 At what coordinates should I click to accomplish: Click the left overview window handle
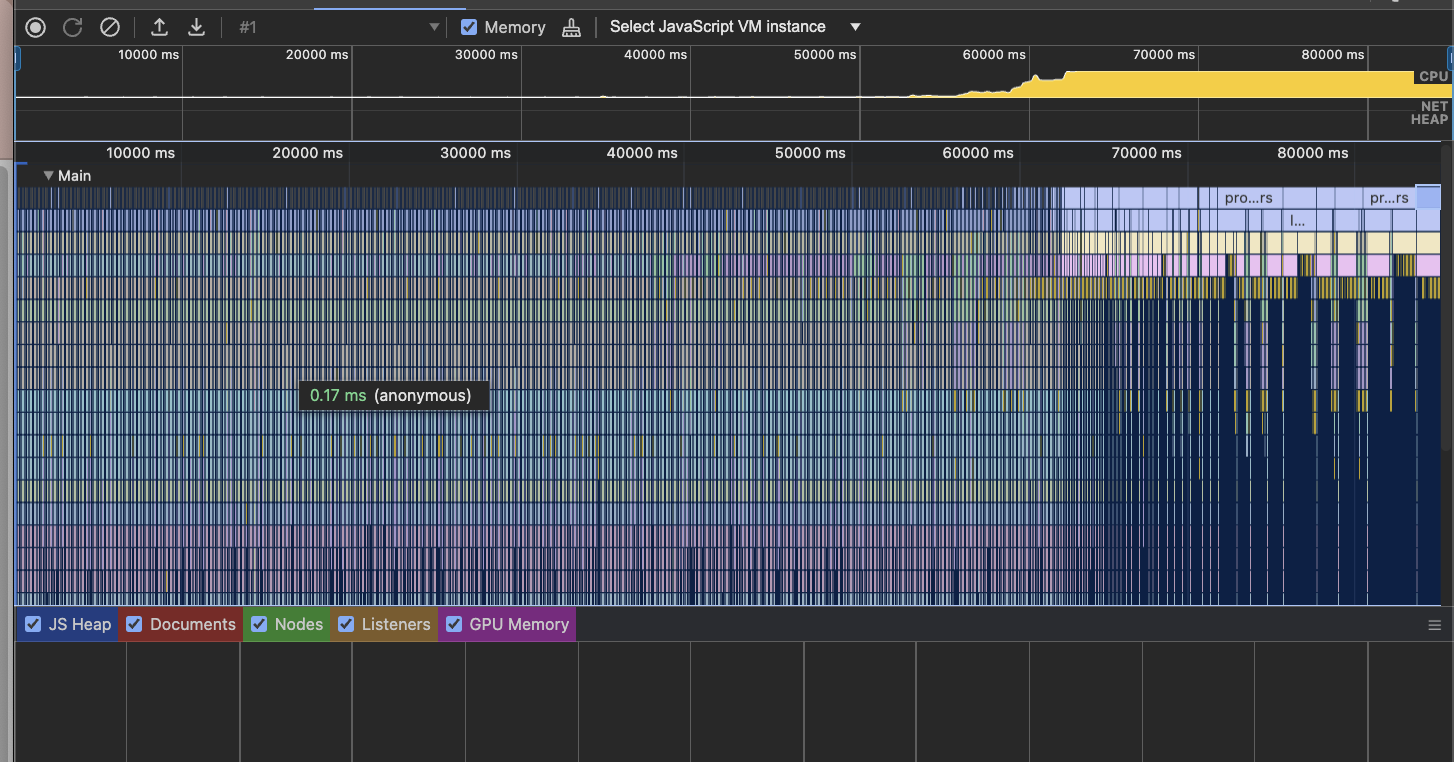pos(16,60)
